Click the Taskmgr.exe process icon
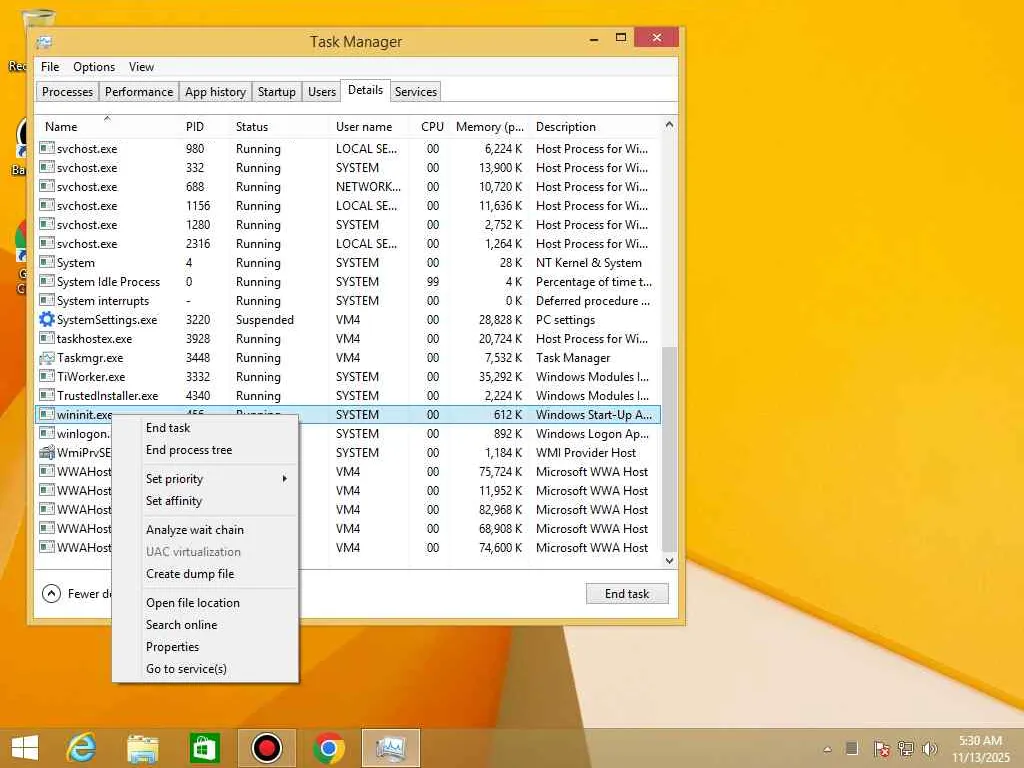The height and width of the screenshot is (768, 1024). click(x=46, y=358)
